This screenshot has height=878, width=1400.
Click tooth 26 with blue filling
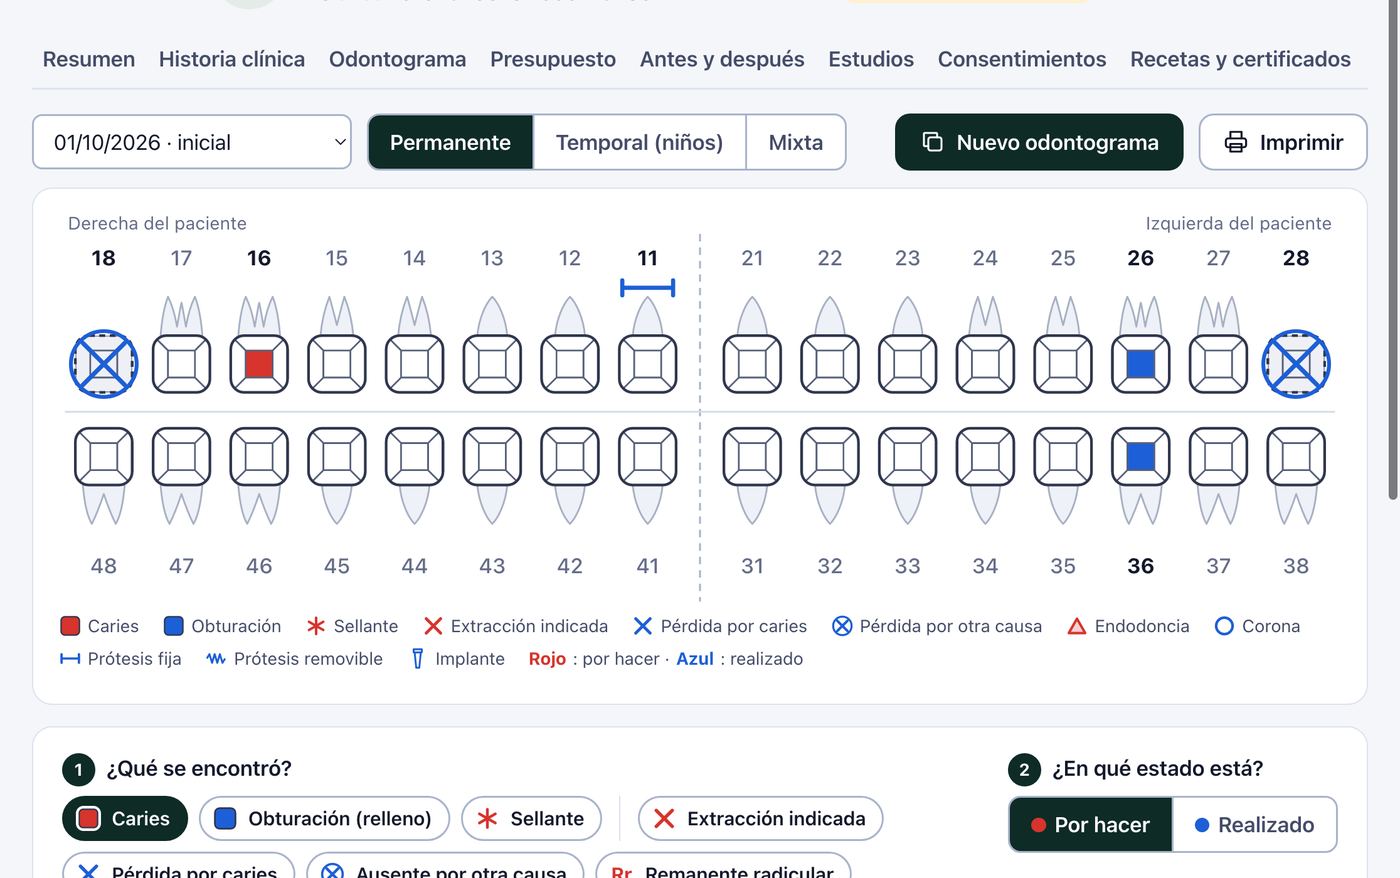(x=1141, y=364)
